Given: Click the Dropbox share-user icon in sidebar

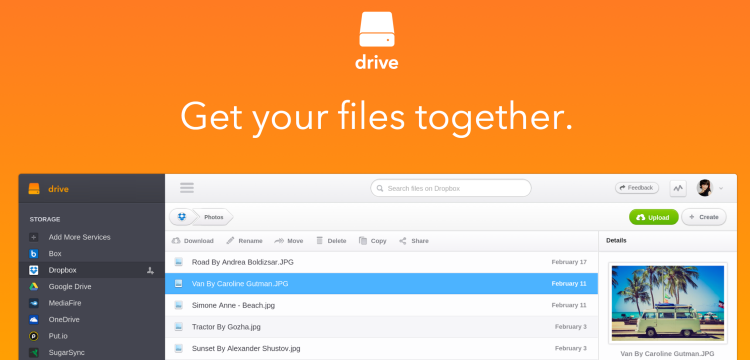Looking at the screenshot, I should [150, 271].
